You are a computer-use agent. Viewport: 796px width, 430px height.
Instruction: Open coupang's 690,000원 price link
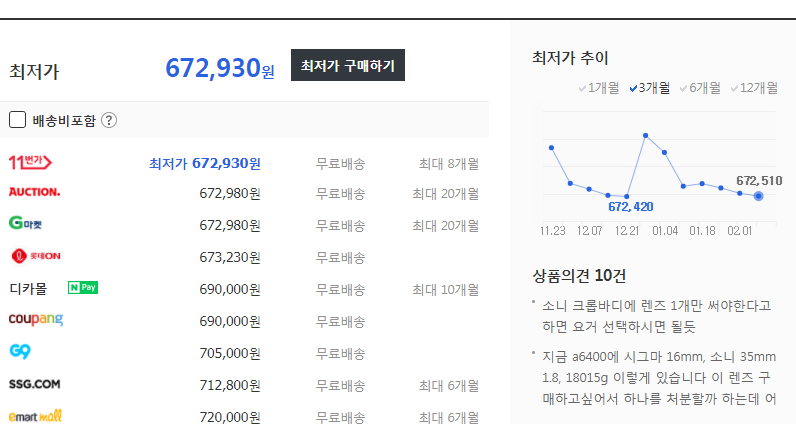(230, 321)
